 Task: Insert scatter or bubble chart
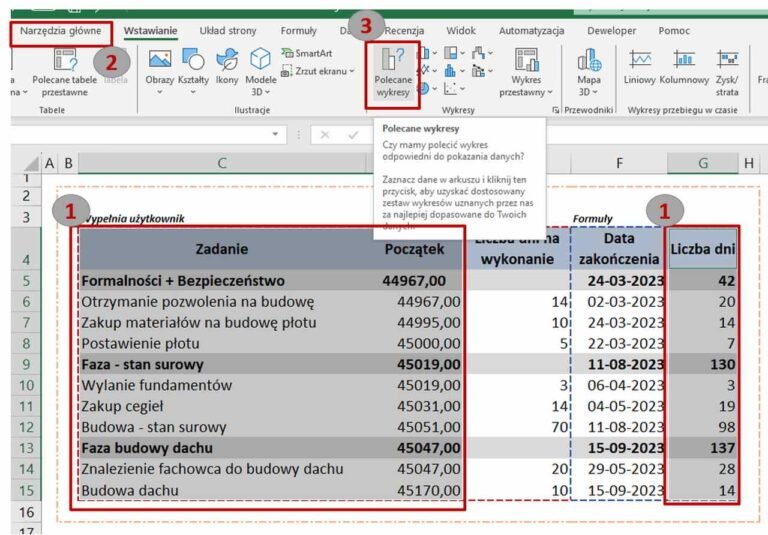[450, 89]
